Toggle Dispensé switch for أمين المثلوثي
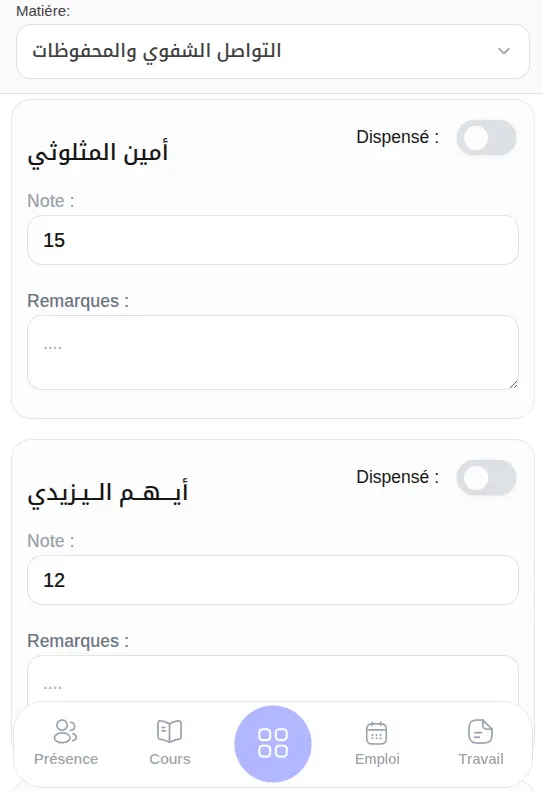The width and height of the screenshot is (543, 791). [x=486, y=138]
